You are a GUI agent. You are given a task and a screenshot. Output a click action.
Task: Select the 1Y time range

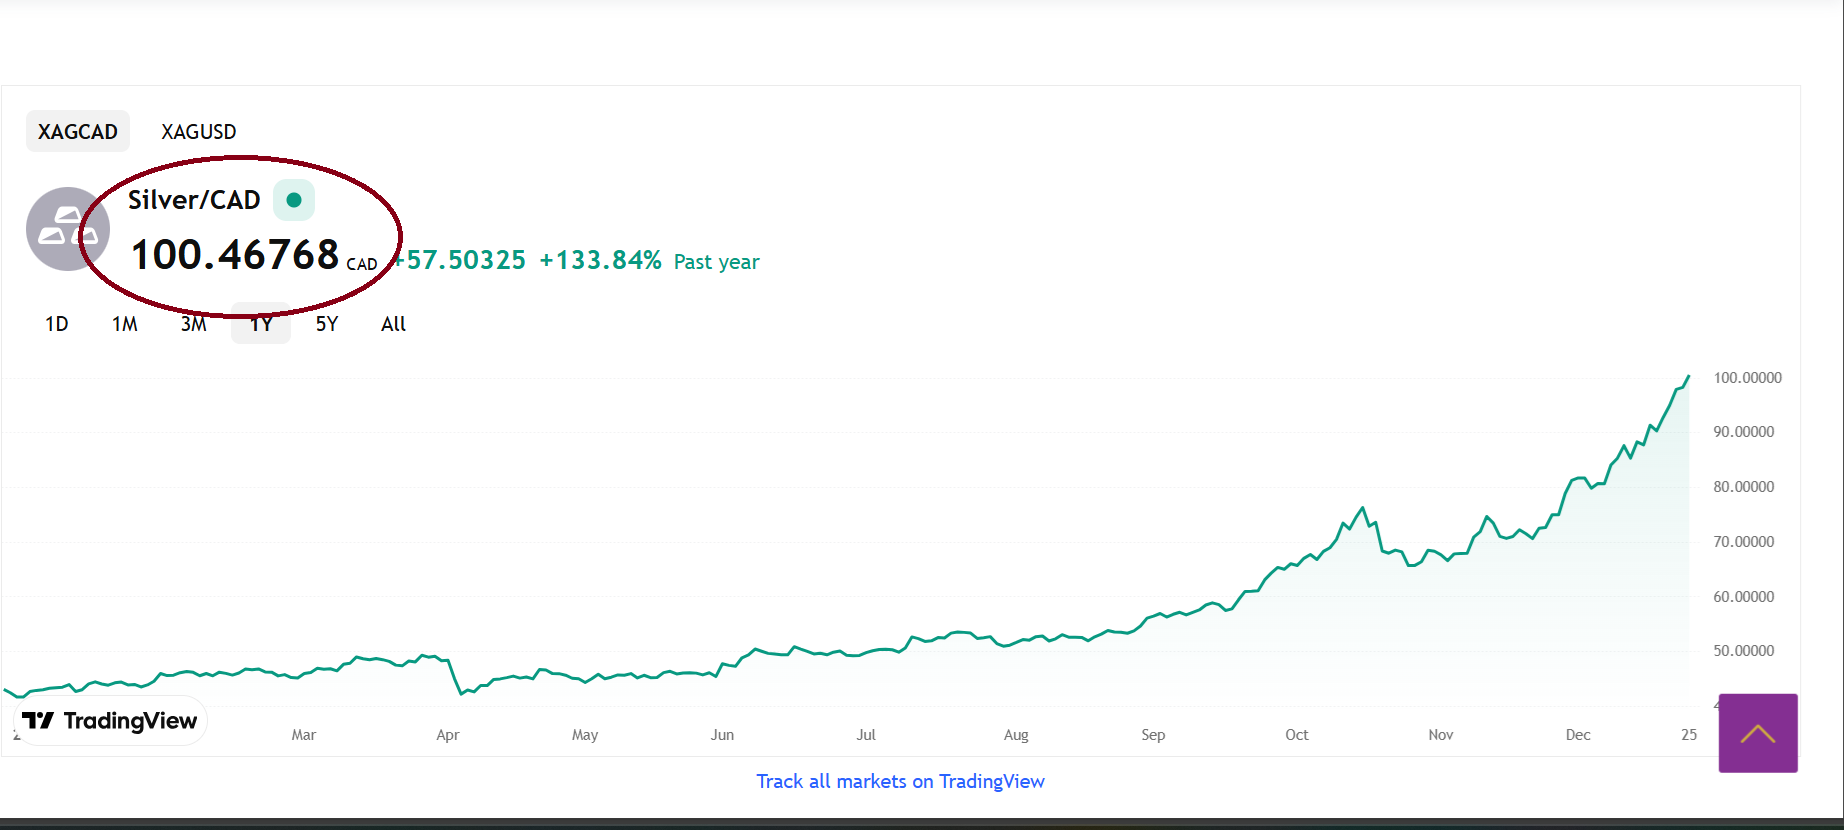(261, 324)
